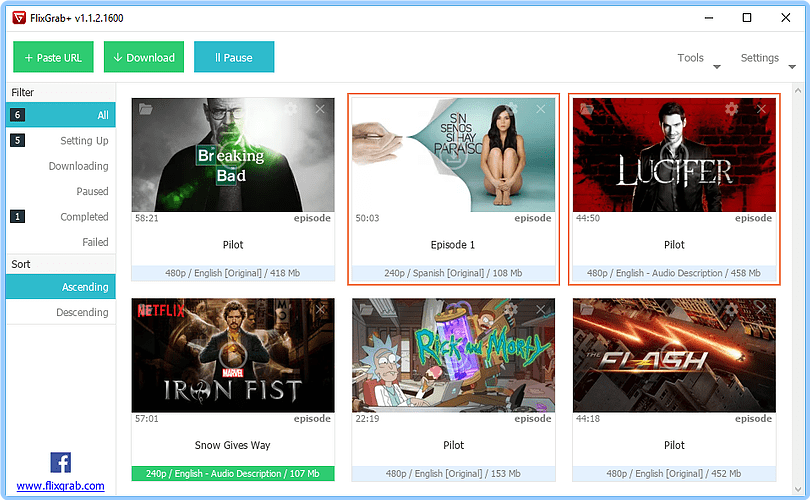Image resolution: width=810 pixels, height=500 pixels.
Task: Click duration '22:19' on Rick and Morty
Action: tap(367, 418)
